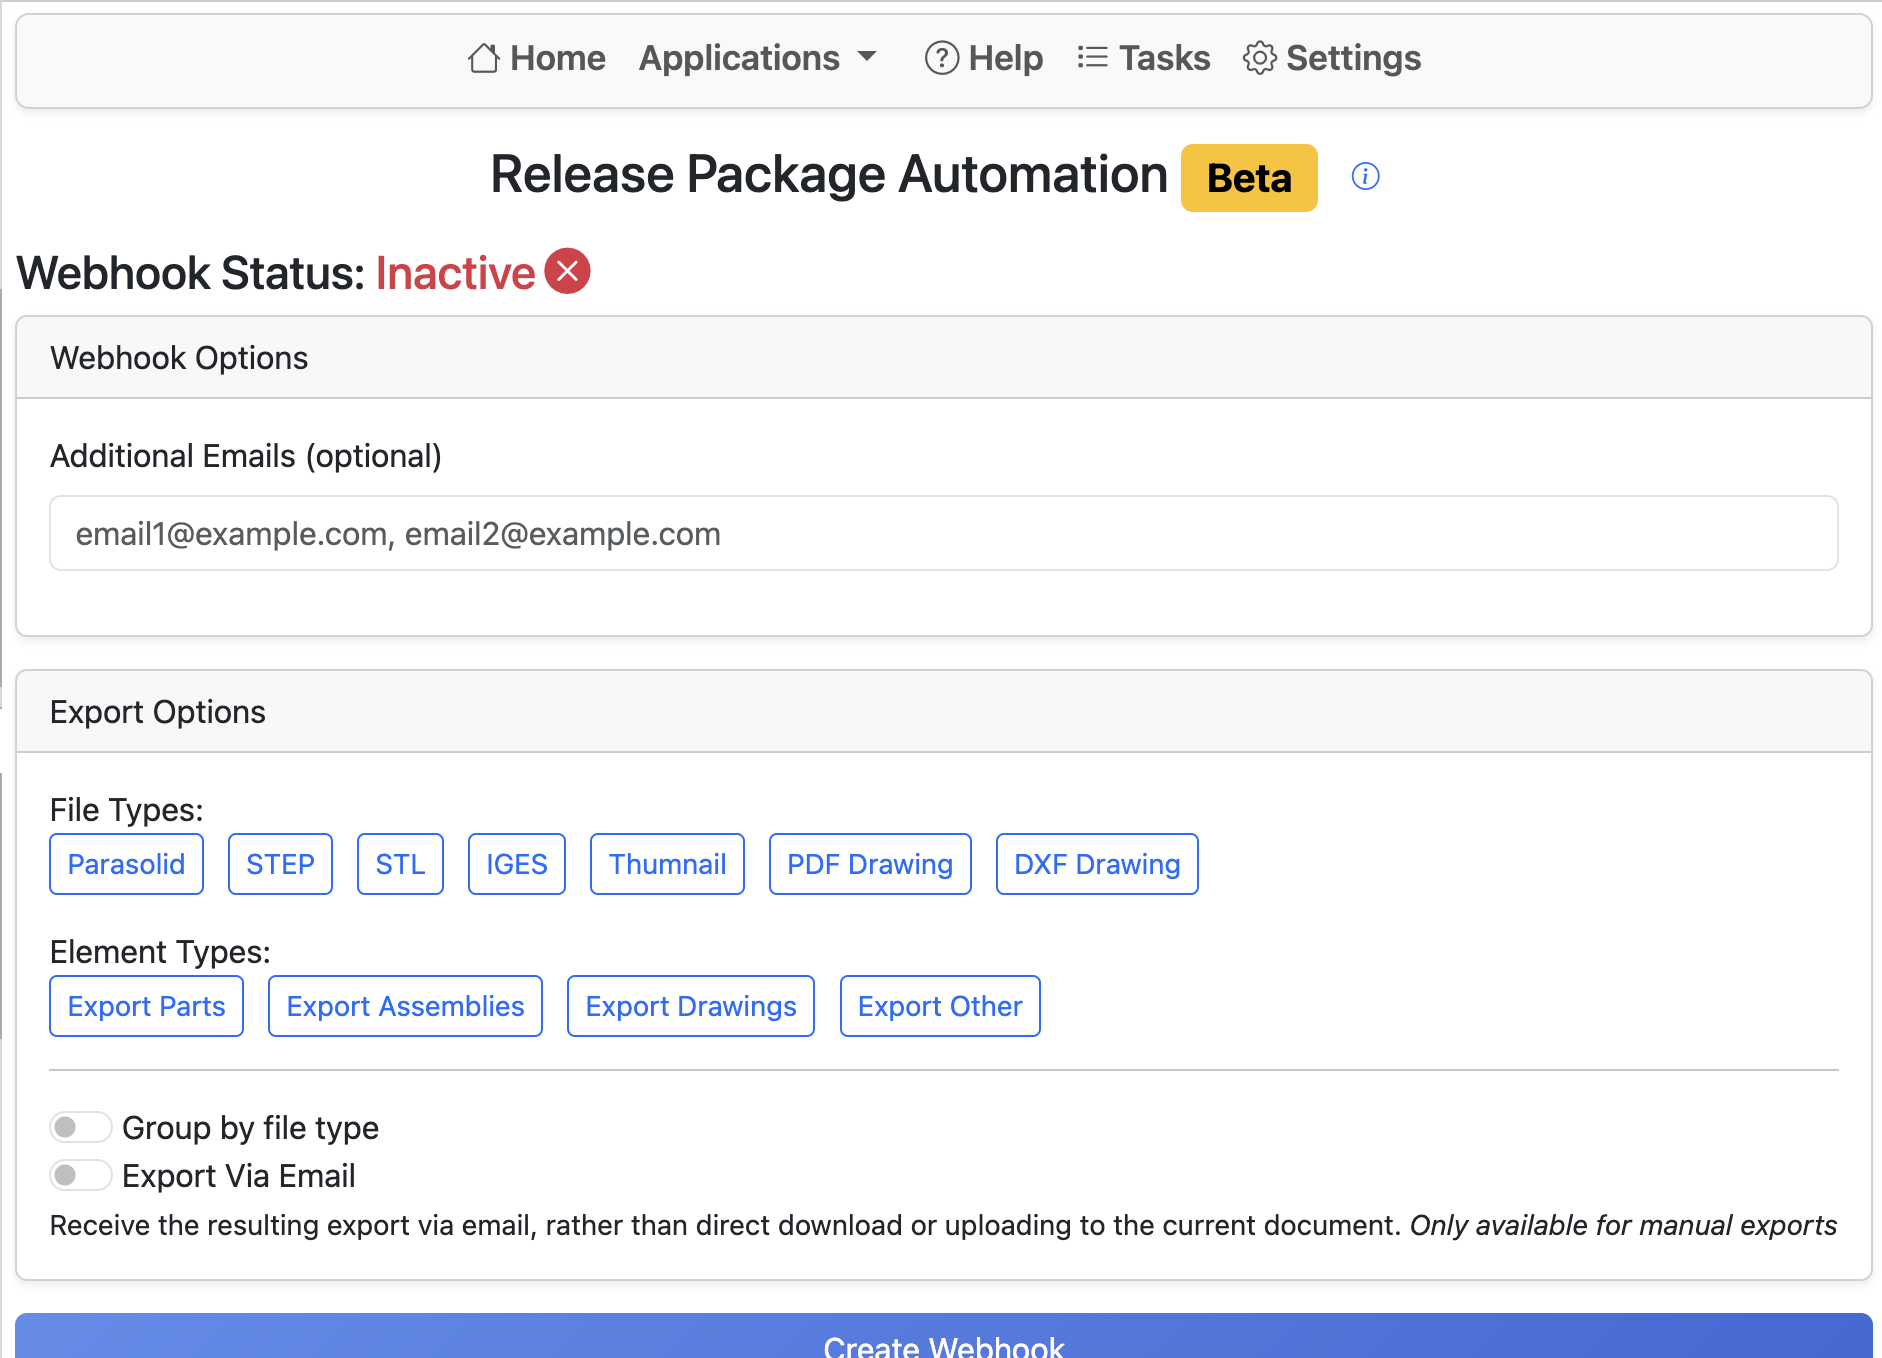The width and height of the screenshot is (1882, 1358).
Task: Select the Thumbnail file type
Action: (667, 863)
